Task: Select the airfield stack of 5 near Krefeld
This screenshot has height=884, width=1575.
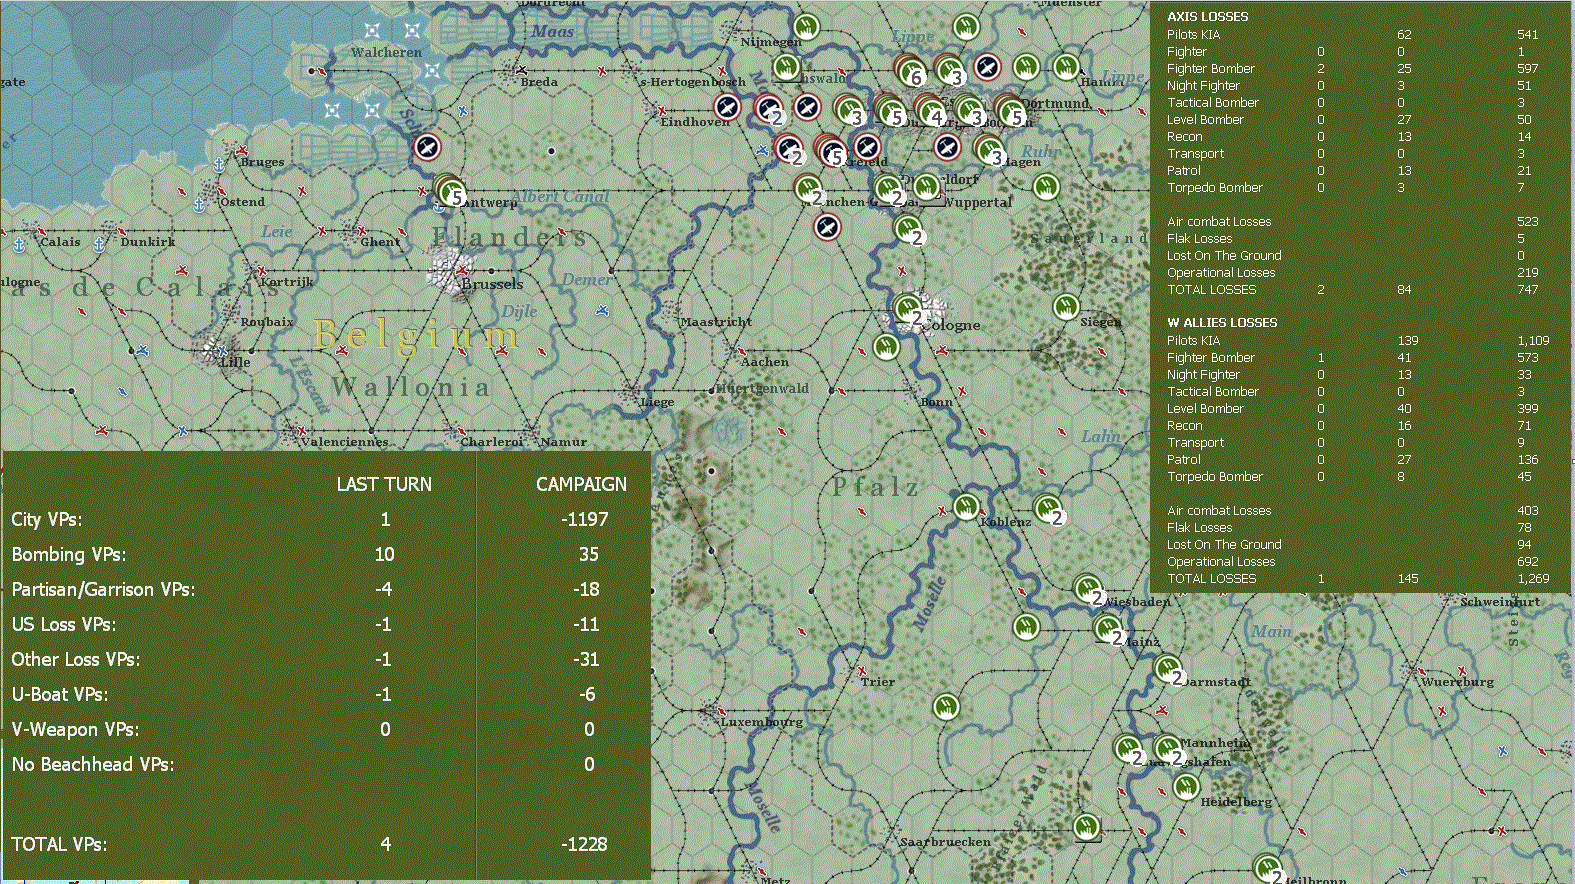Action: [x=830, y=150]
